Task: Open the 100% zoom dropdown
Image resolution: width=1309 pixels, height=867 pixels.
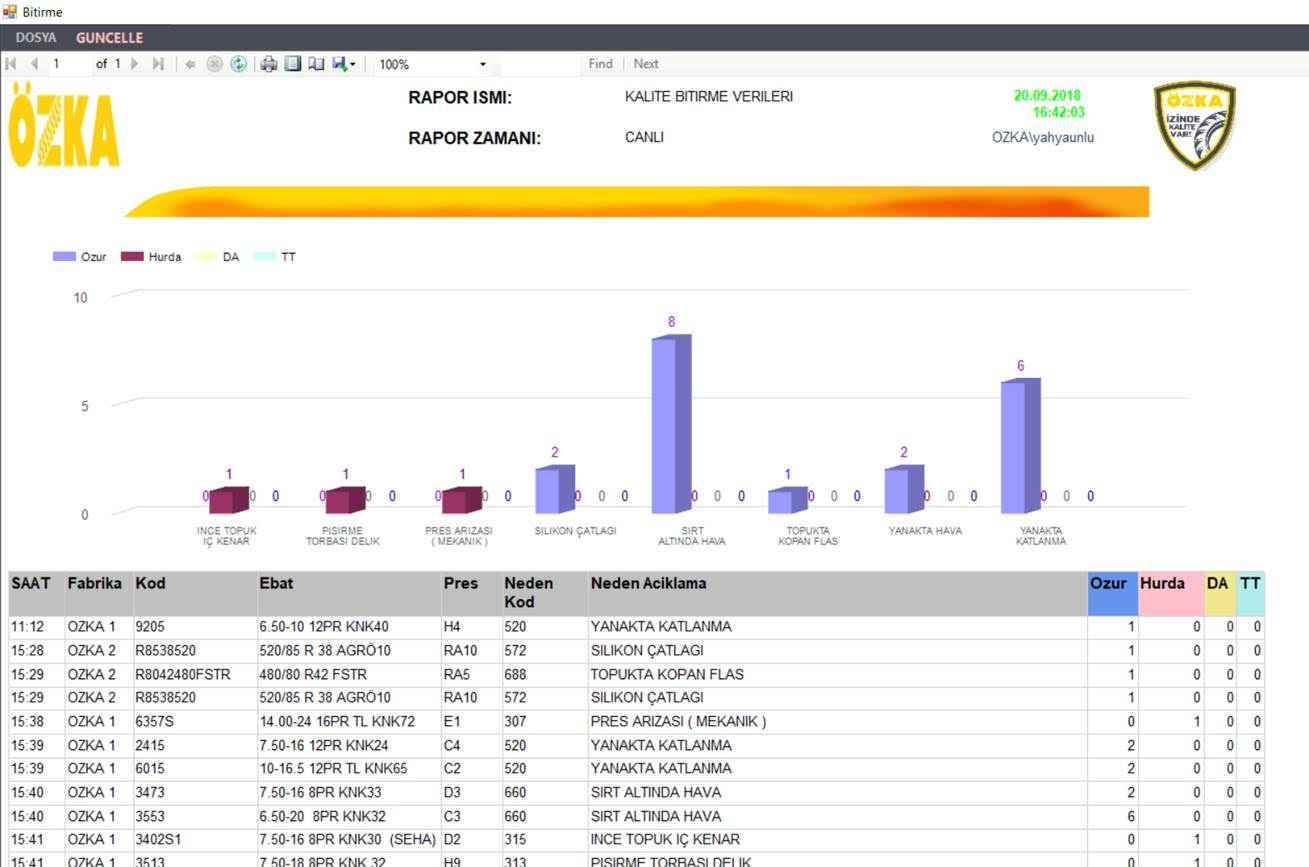Action: point(432,64)
